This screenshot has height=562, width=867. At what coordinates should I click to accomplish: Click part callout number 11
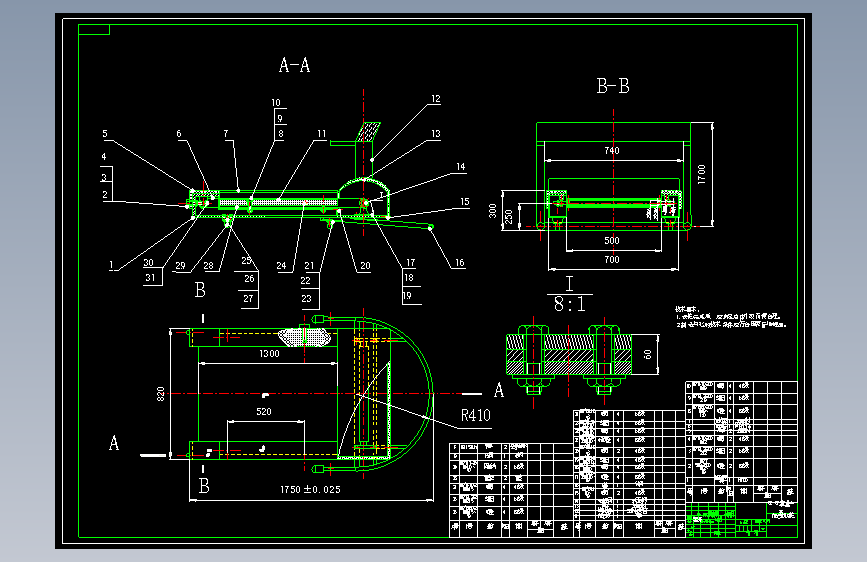[322, 134]
